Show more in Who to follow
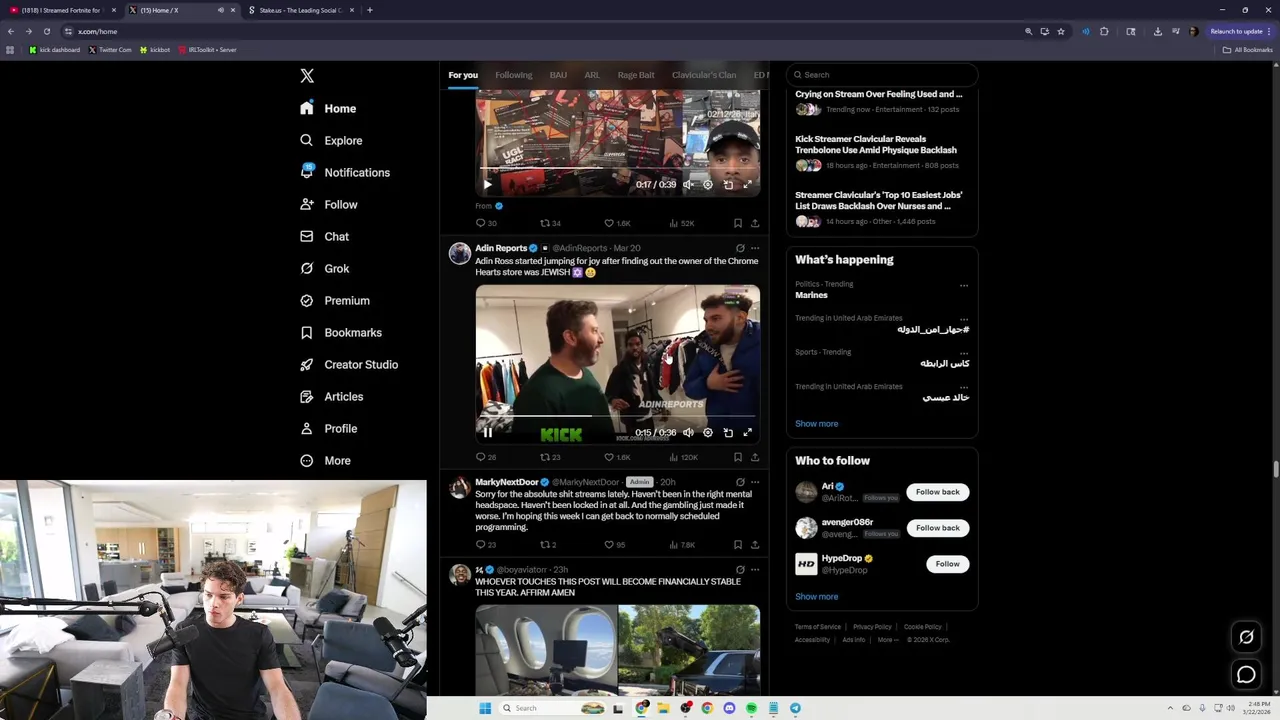Screen dimensions: 1280x720 816,597
